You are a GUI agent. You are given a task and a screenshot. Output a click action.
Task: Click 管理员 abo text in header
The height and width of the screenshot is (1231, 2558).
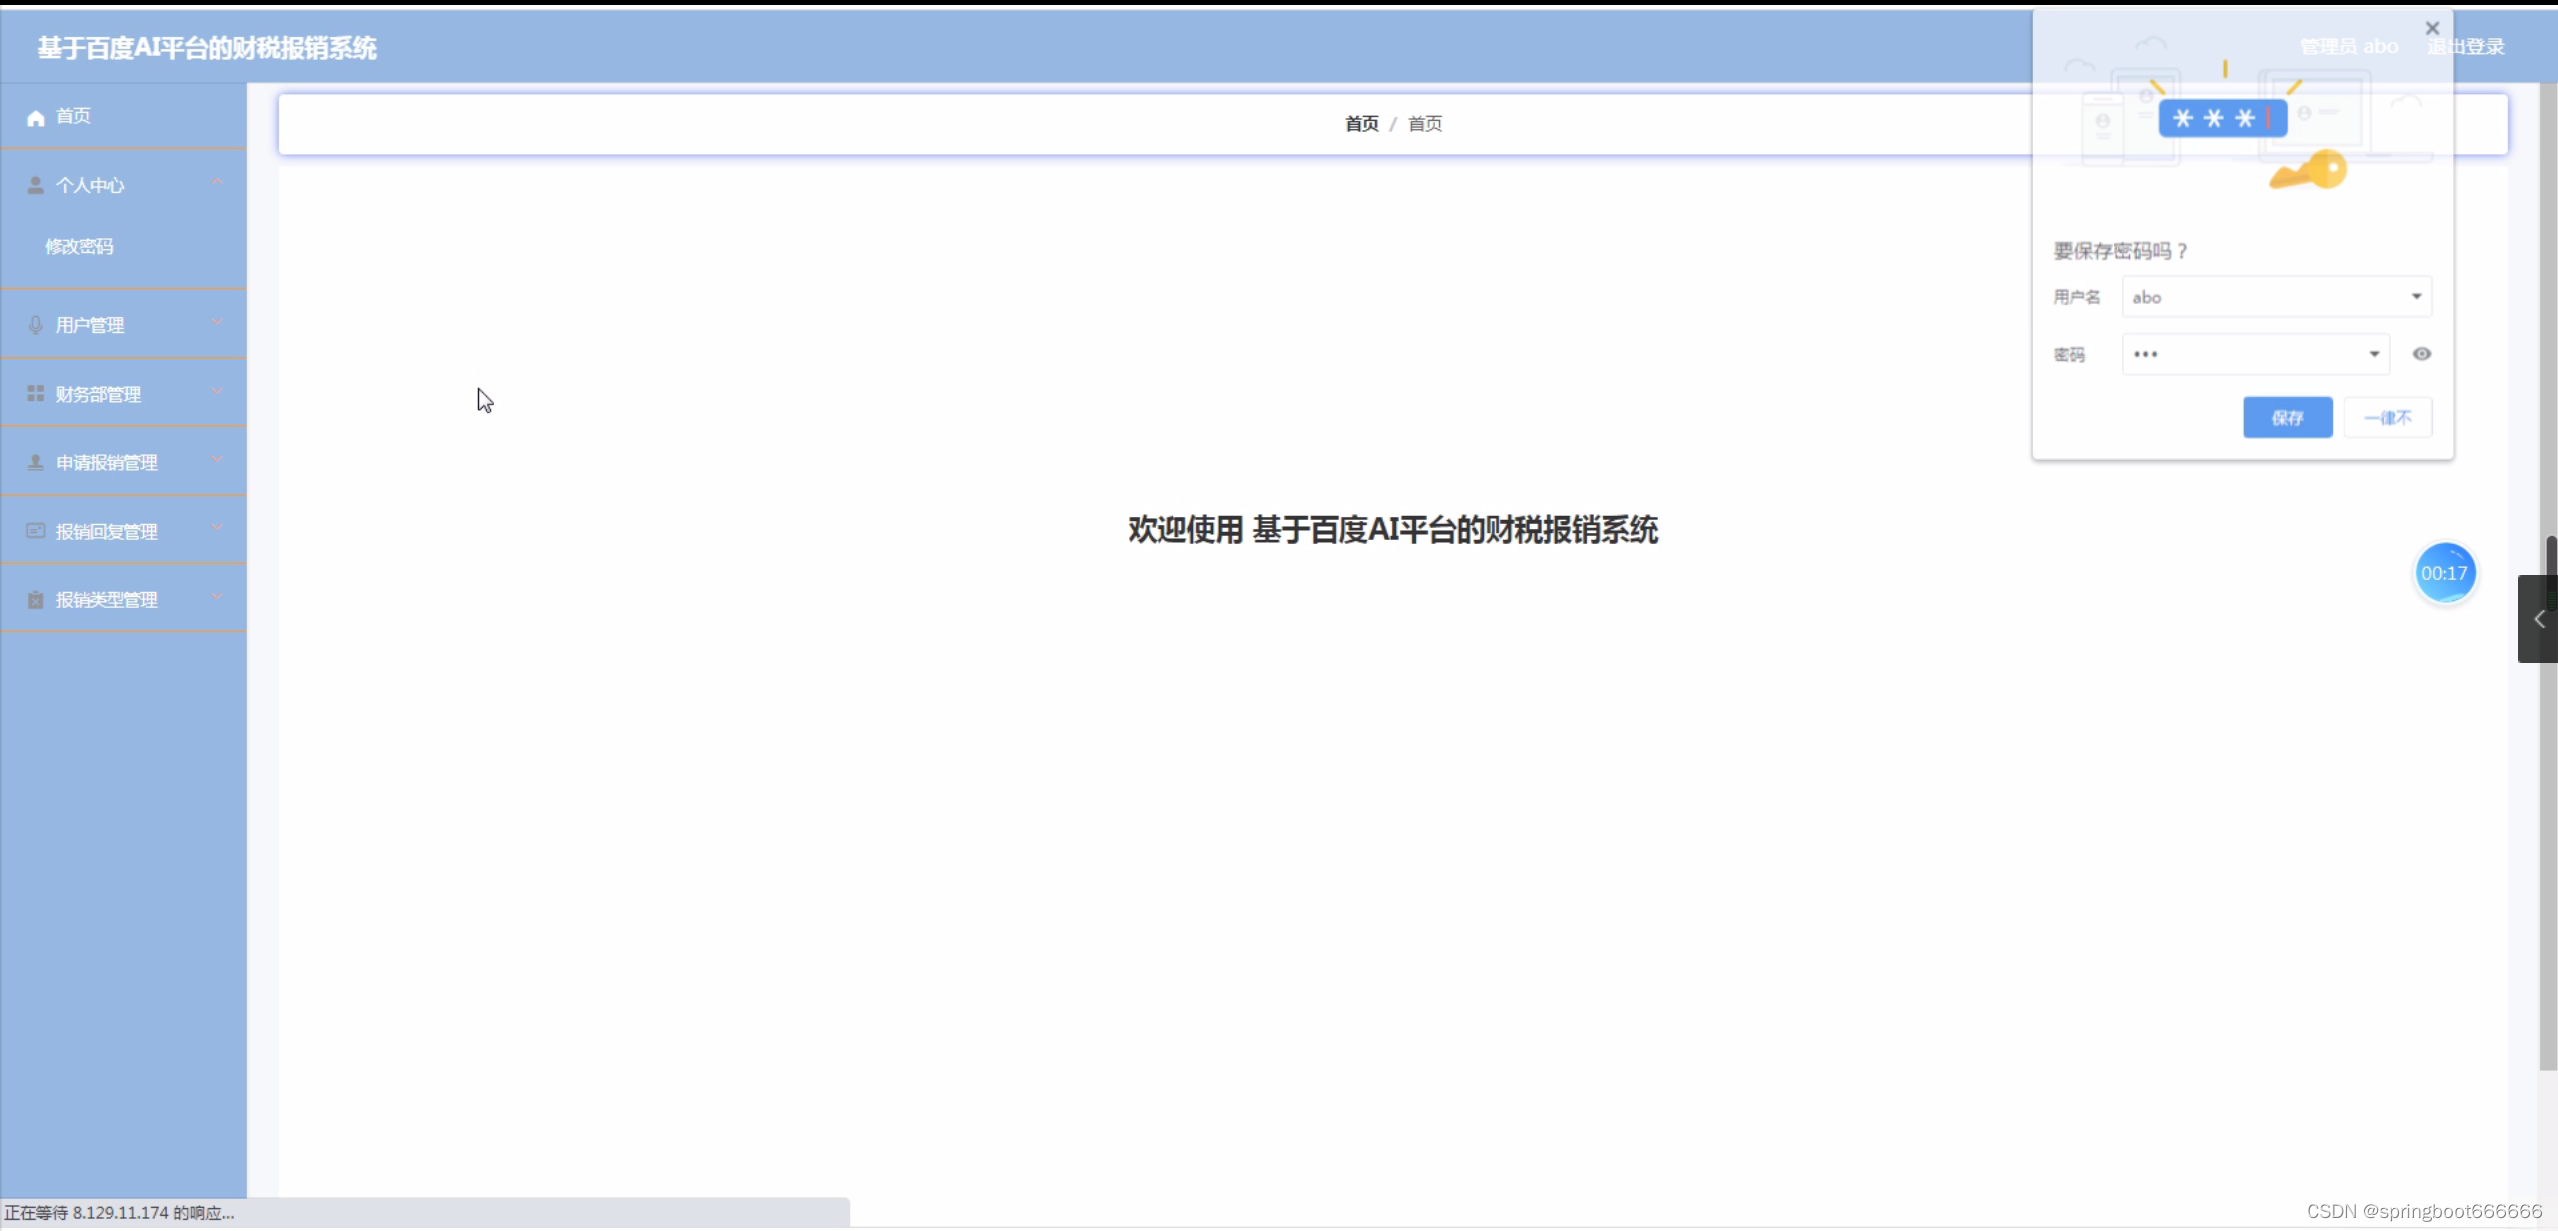click(2349, 47)
